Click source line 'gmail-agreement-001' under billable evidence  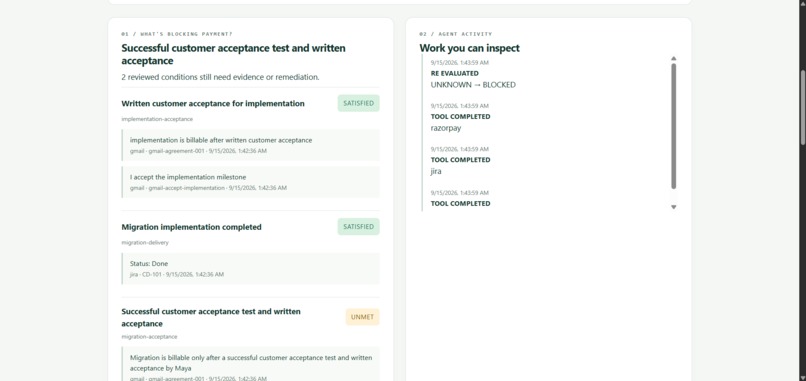pos(198,151)
